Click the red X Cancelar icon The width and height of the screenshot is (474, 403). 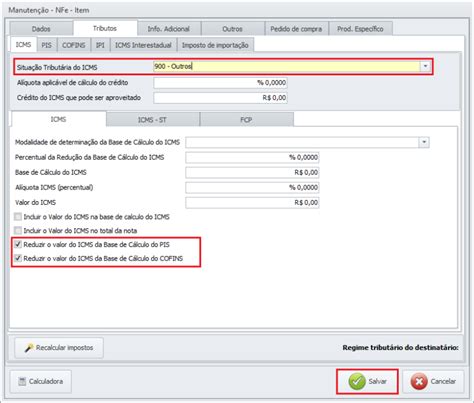point(419,381)
